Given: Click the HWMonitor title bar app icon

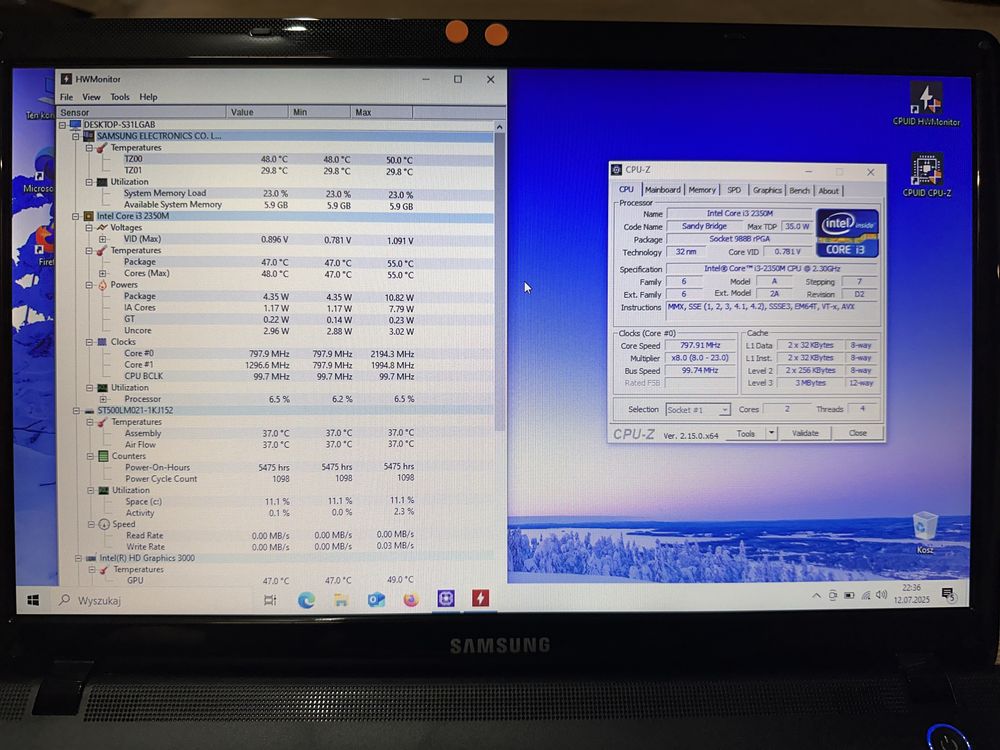Looking at the screenshot, I should pyautogui.click(x=66, y=79).
